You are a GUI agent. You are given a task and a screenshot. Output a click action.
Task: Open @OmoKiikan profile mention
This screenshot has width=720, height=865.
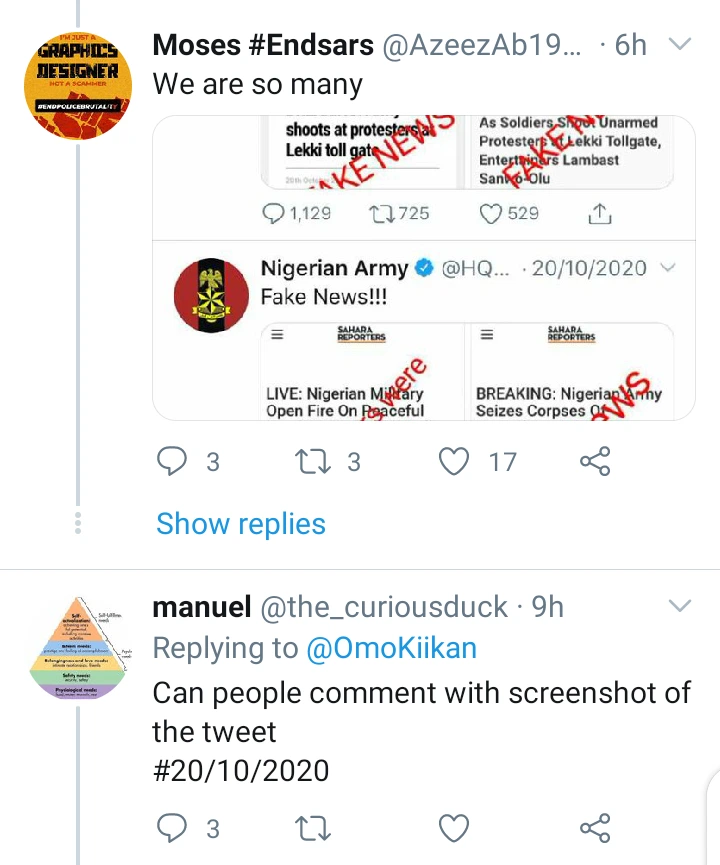coord(392,648)
